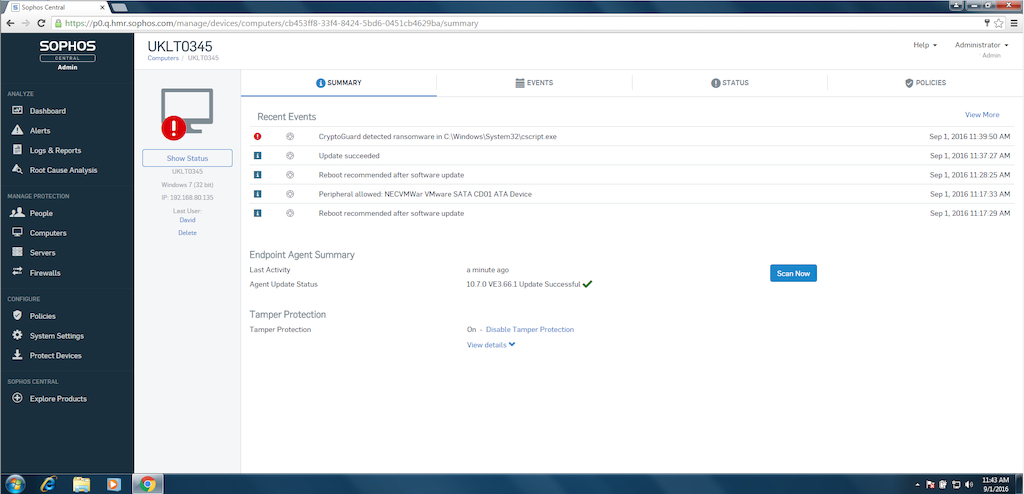1024x494 pixels.
Task: Click the Sophos Central browser tab
Action: (56, 7)
